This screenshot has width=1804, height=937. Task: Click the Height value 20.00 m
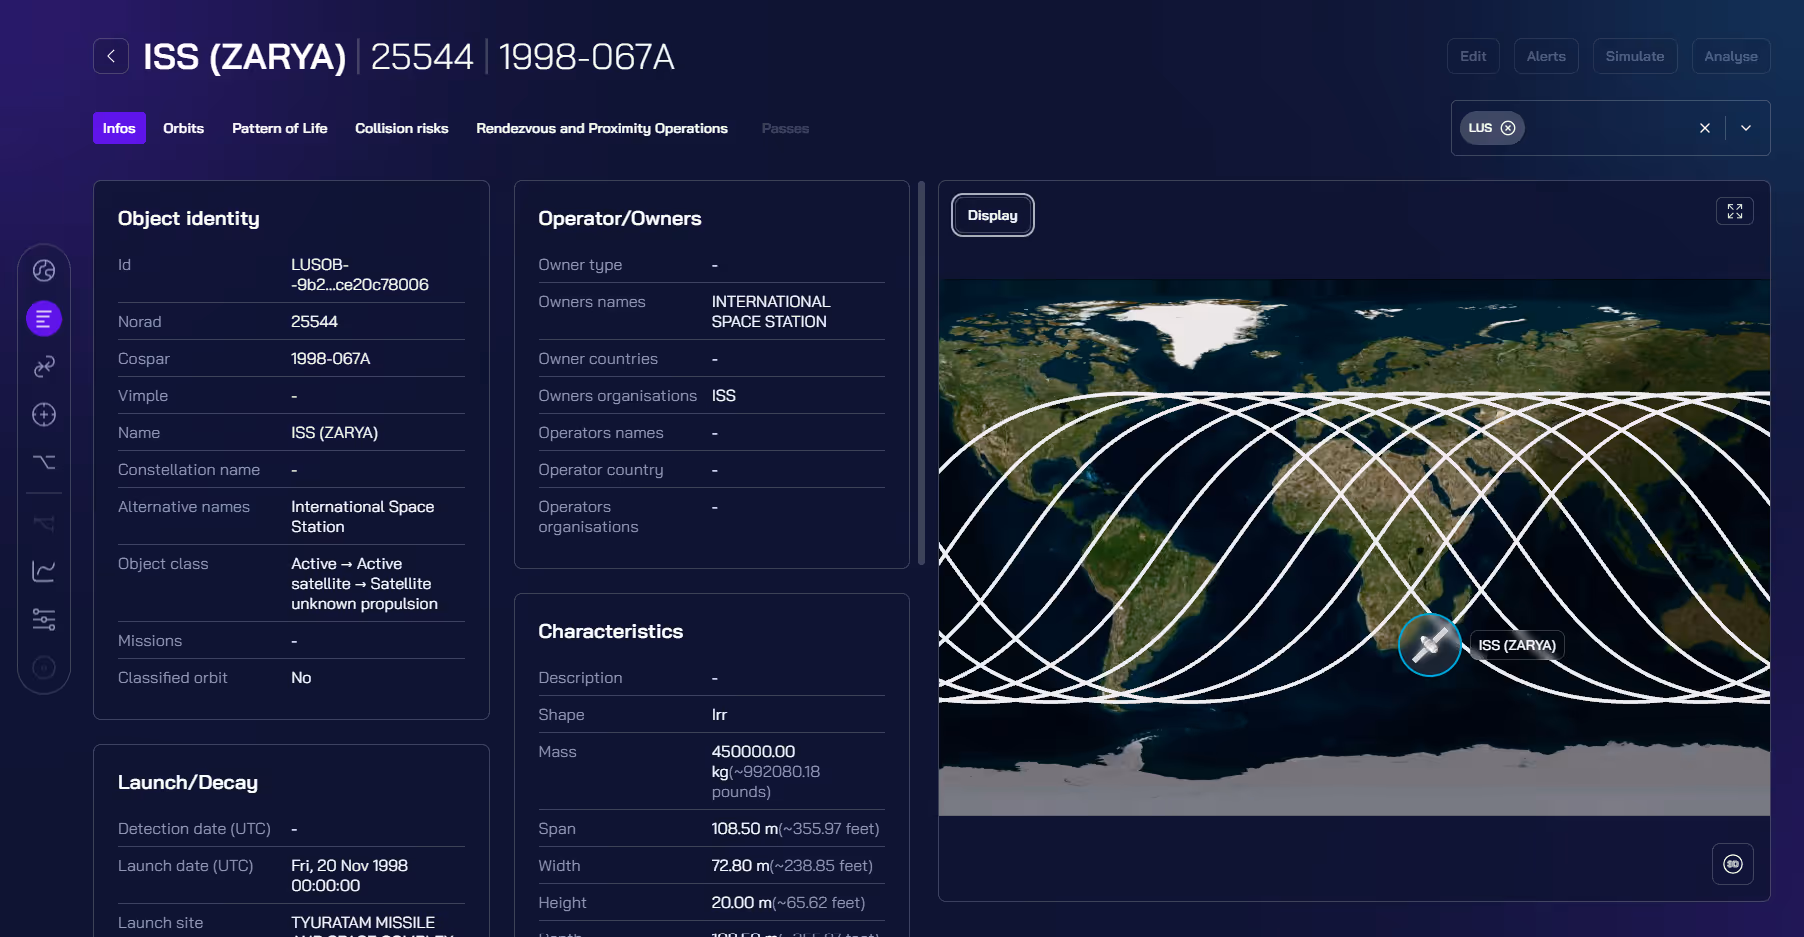(742, 902)
